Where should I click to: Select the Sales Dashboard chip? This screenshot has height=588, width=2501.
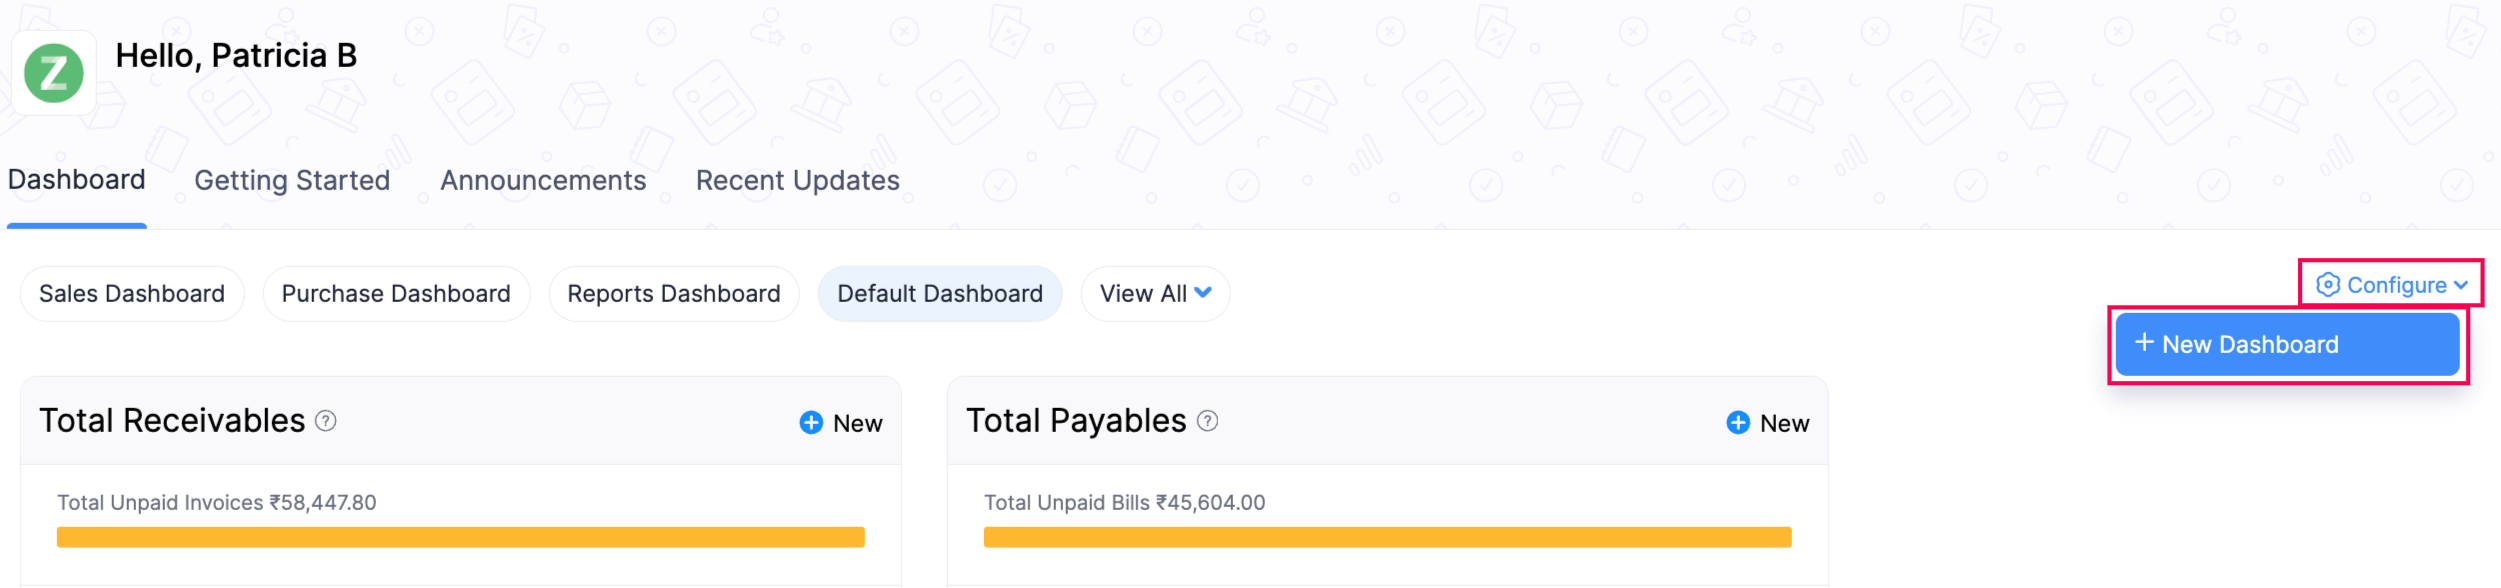click(x=132, y=294)
